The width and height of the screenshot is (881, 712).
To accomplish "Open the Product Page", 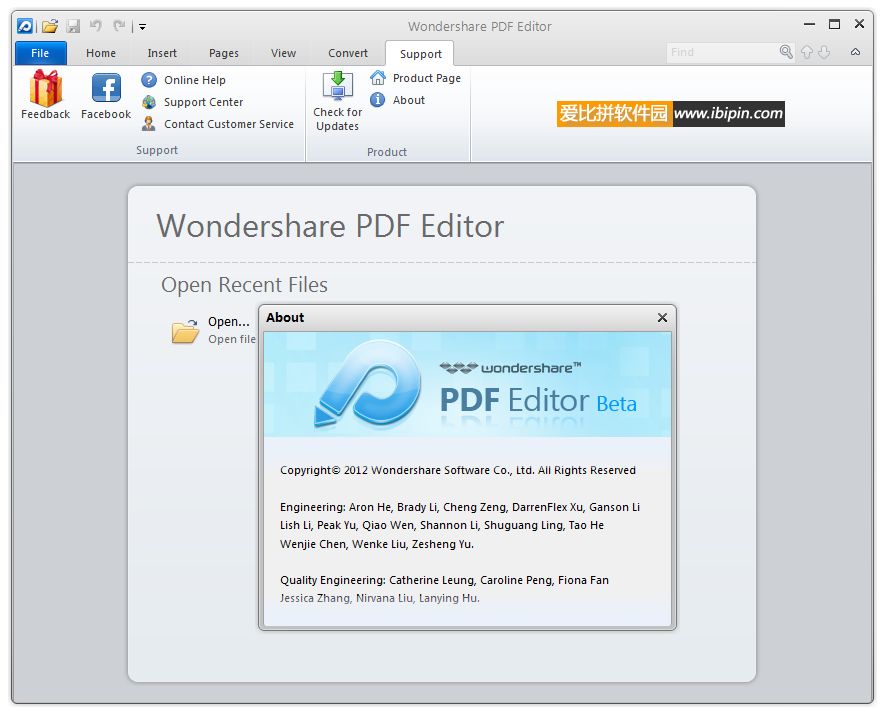I will (426, 78).
